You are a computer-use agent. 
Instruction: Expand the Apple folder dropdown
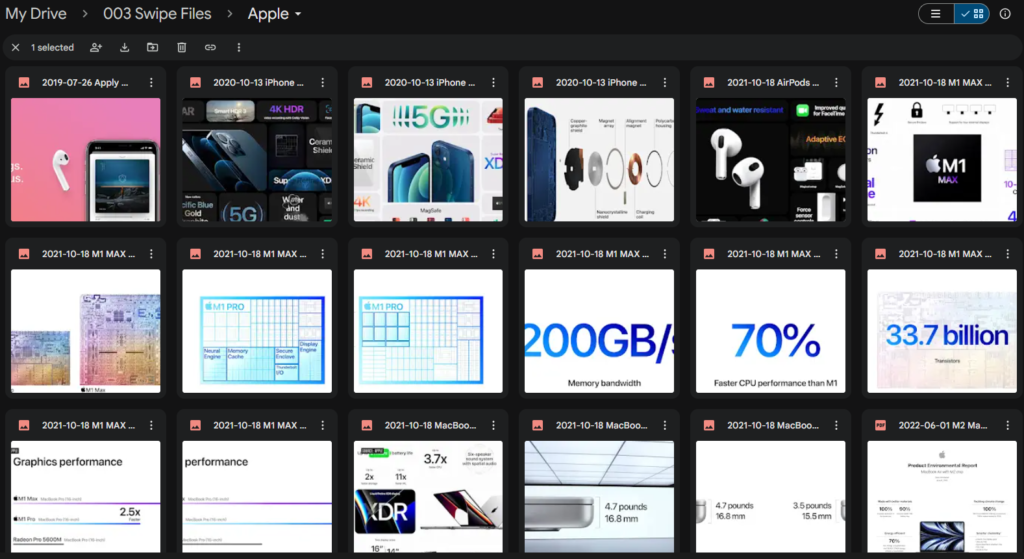click(x=298, y=15)
